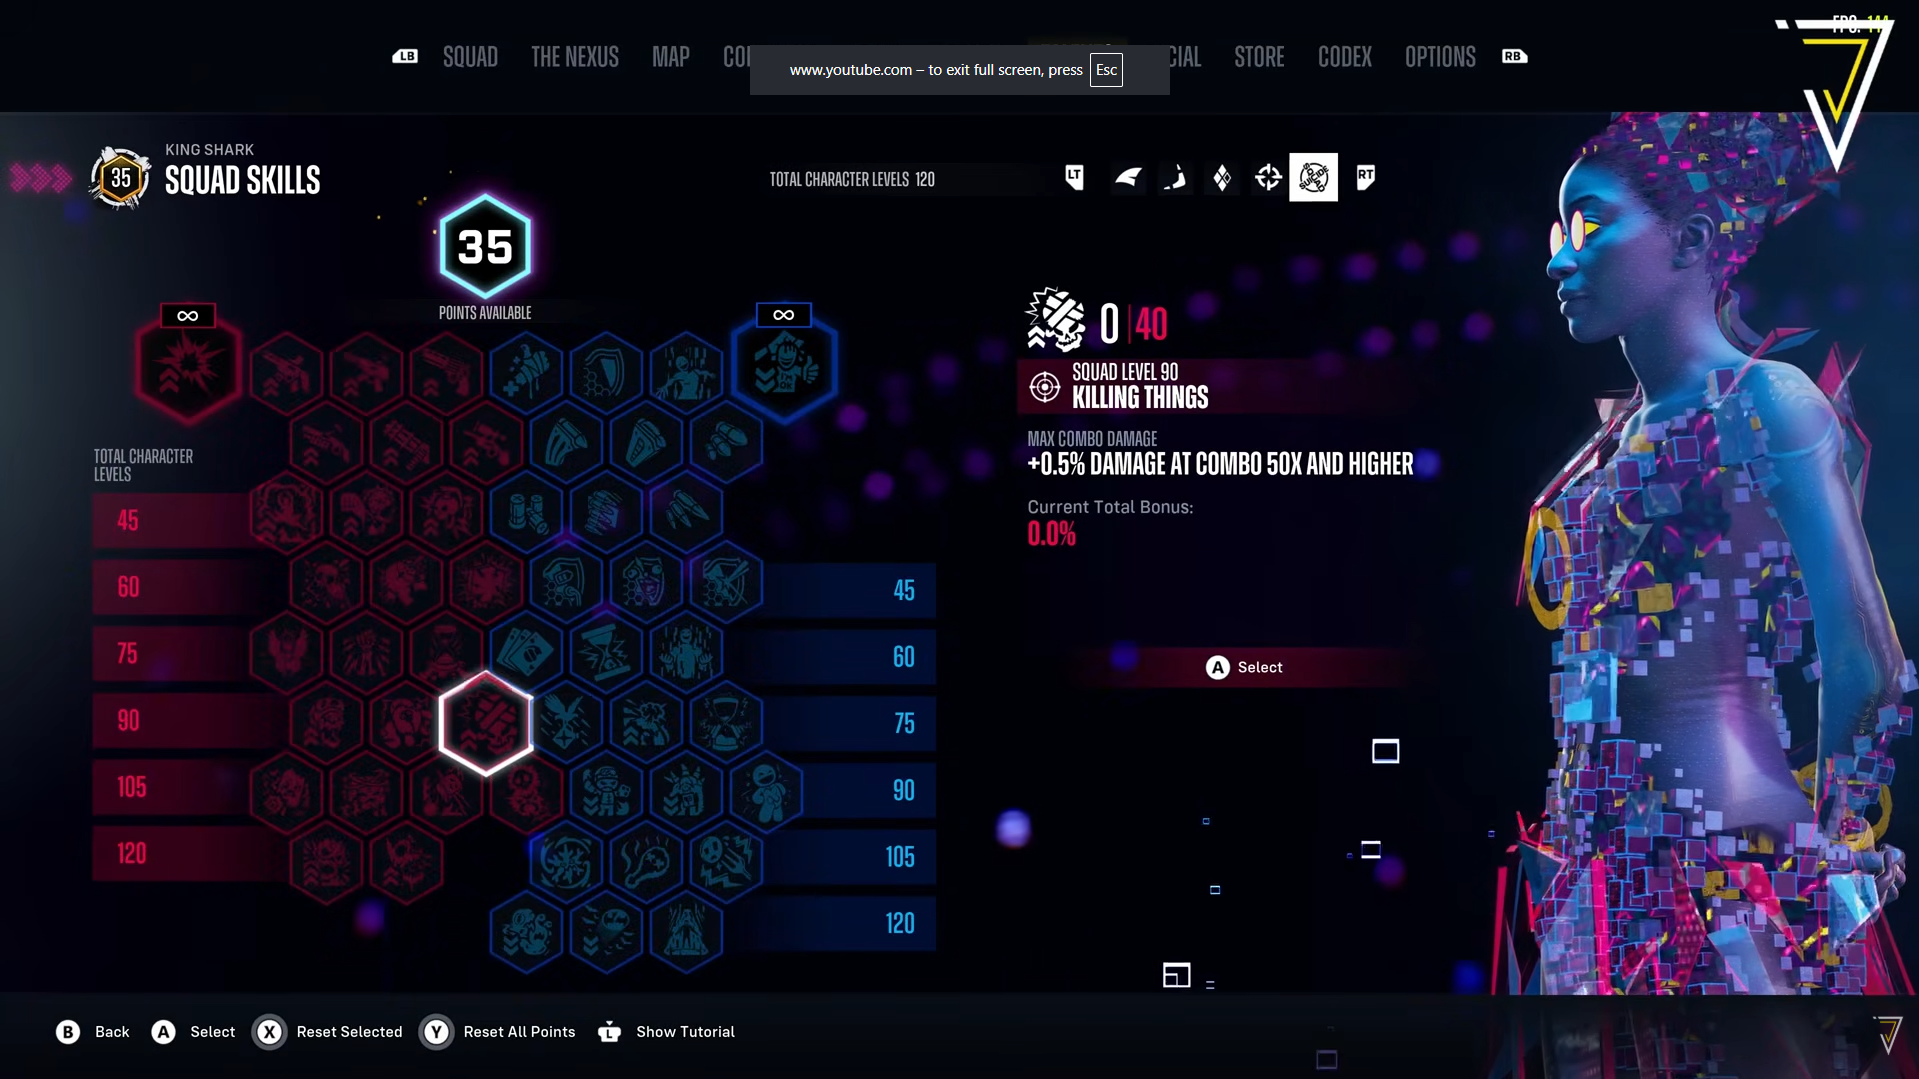The height and width of the screenshot is (1079, 1919).
Task: Click the RB bumper icon after Options
Action: pyautogui.click(x=1514, y=56)
